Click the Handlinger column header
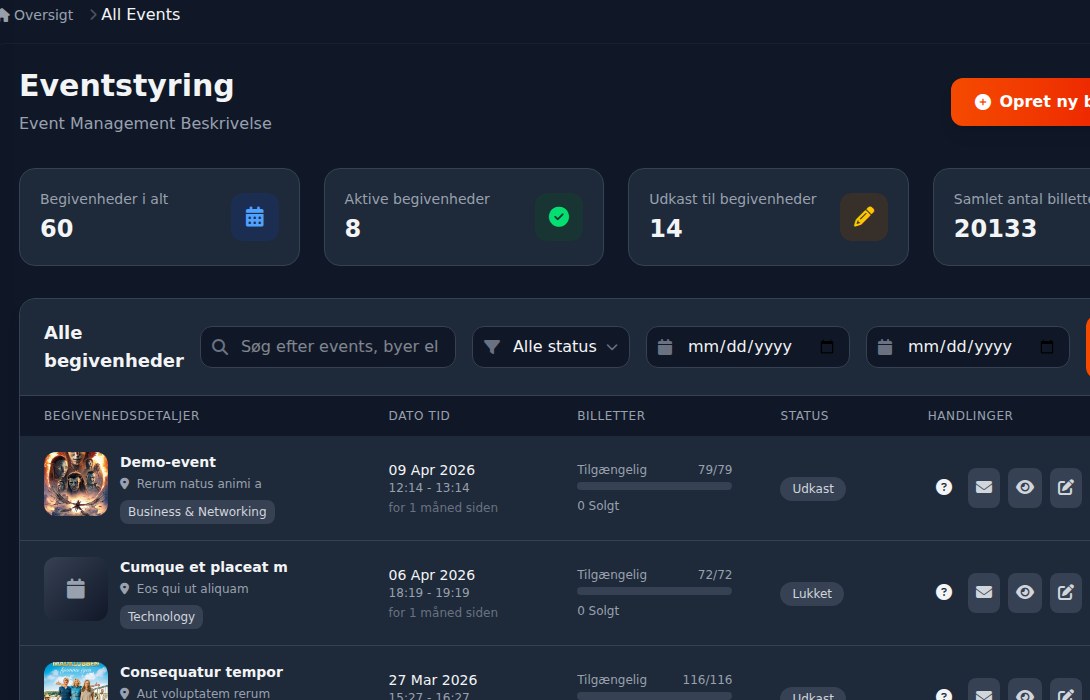The height and width of the screenshot is (700, 1090). [x=970, y=416]
